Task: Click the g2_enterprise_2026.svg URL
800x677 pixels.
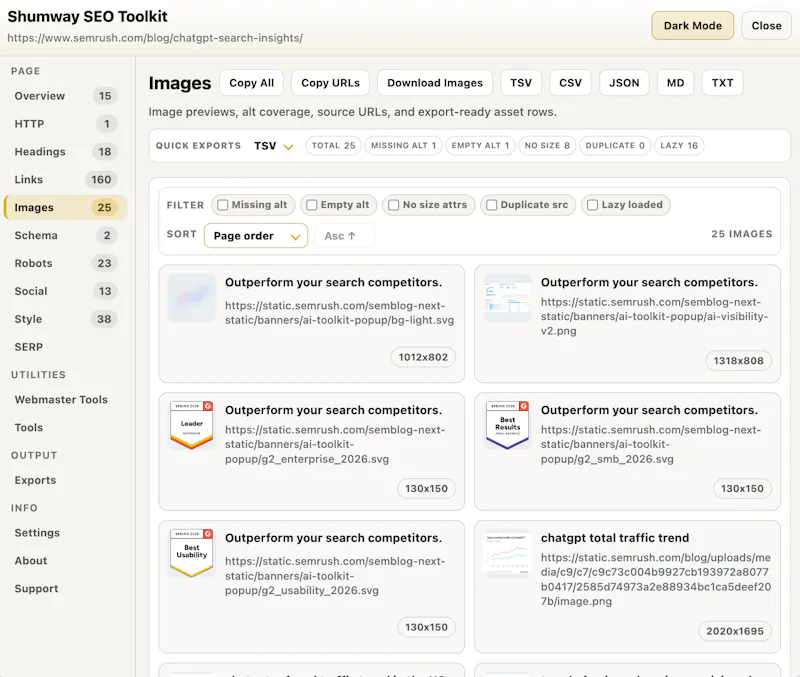Action: click(335, 444)
